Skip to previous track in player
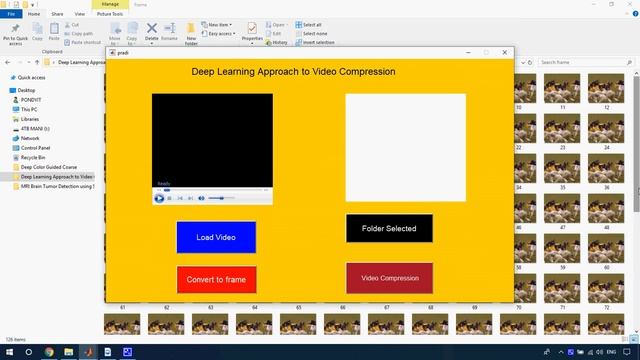640x360 pixels. 180,198
